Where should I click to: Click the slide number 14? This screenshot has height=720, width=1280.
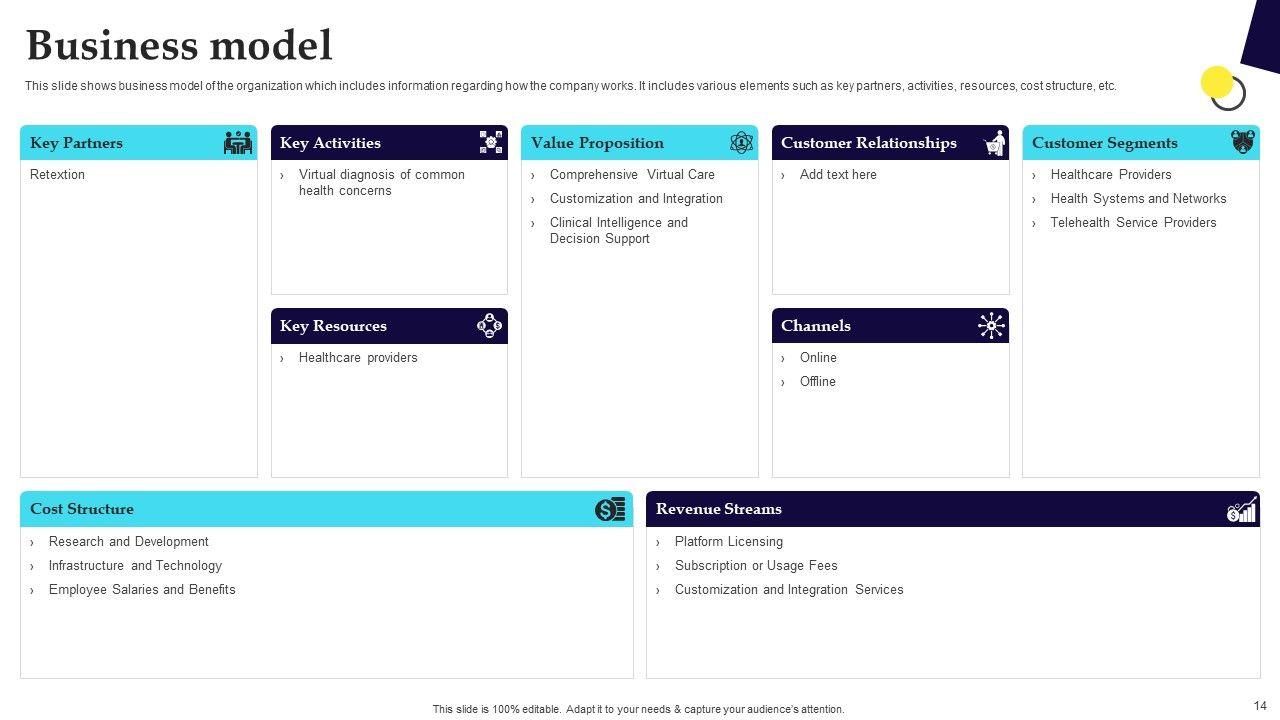tap(1259, 706)
